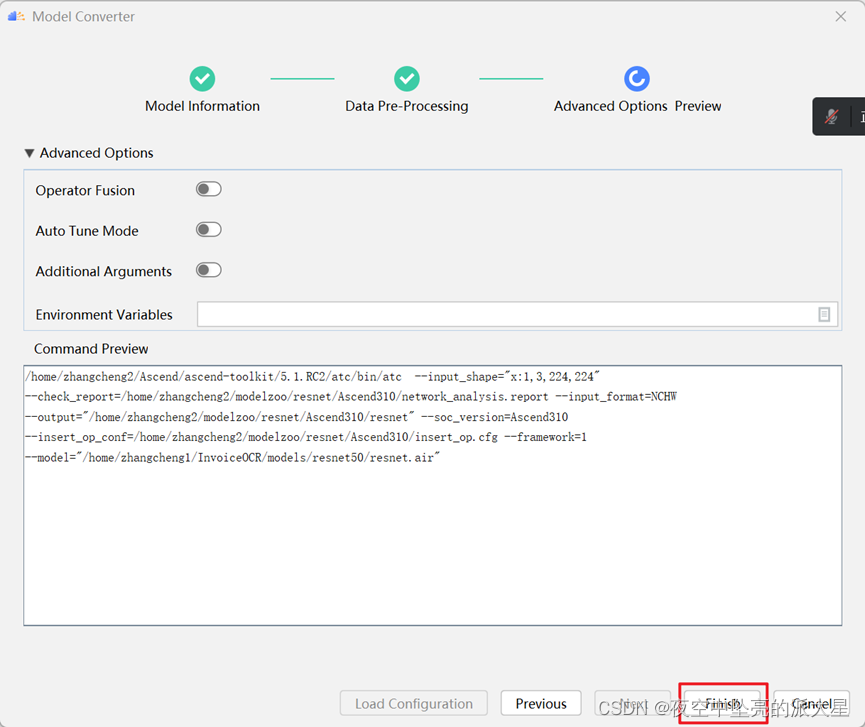Click the Model Information completed step checkmark
Image resolution: width=865 pixels, height=727 pixels.
coord(202,79)
